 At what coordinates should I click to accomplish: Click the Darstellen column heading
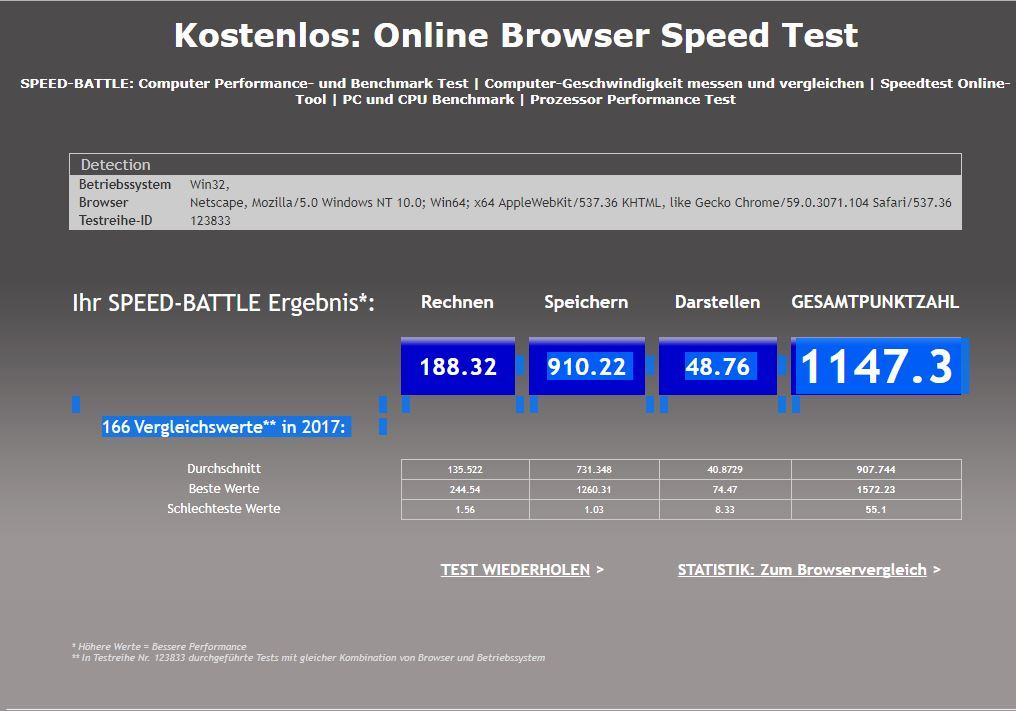click(717, 302)
